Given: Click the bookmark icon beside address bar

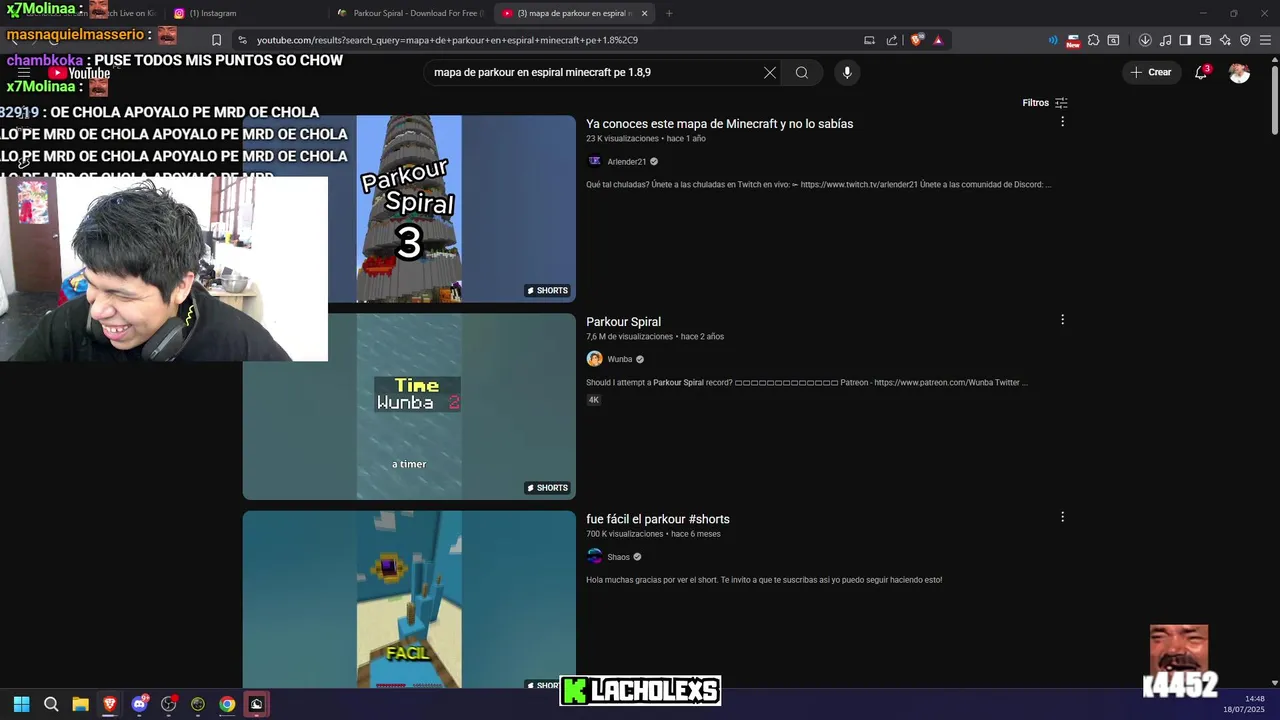Looking at the screenshot, I should (x=216, y=40).
